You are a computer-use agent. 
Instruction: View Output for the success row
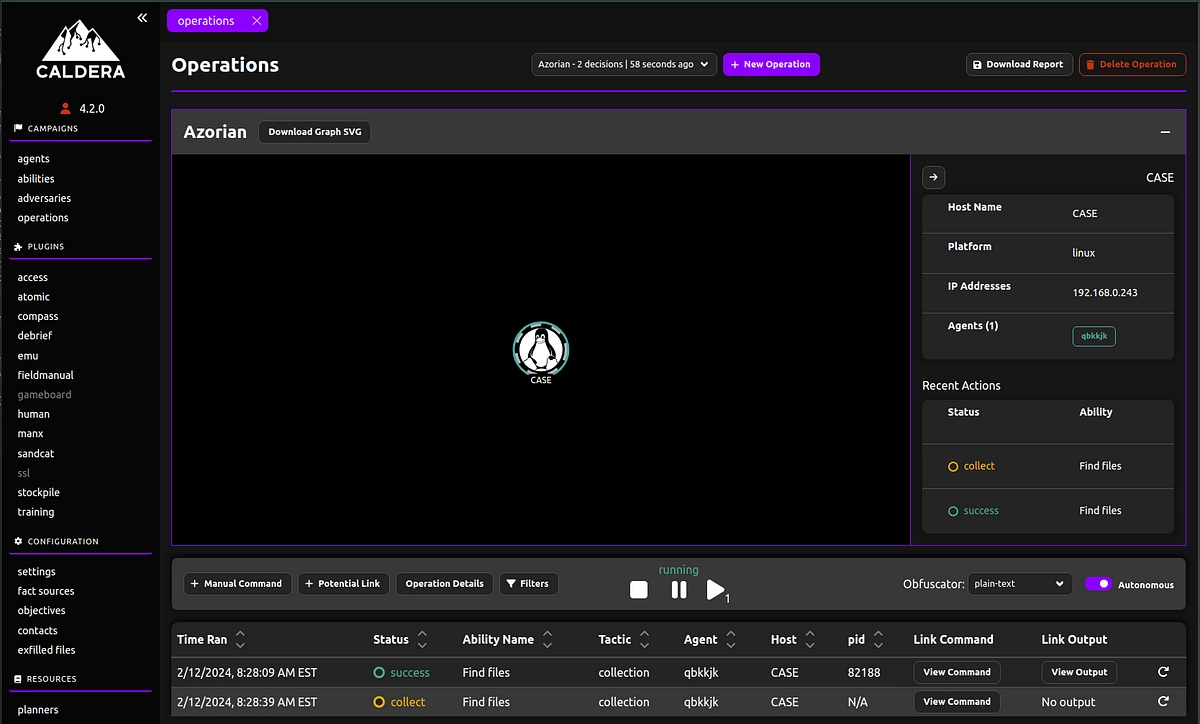[x=1079, y=672]
